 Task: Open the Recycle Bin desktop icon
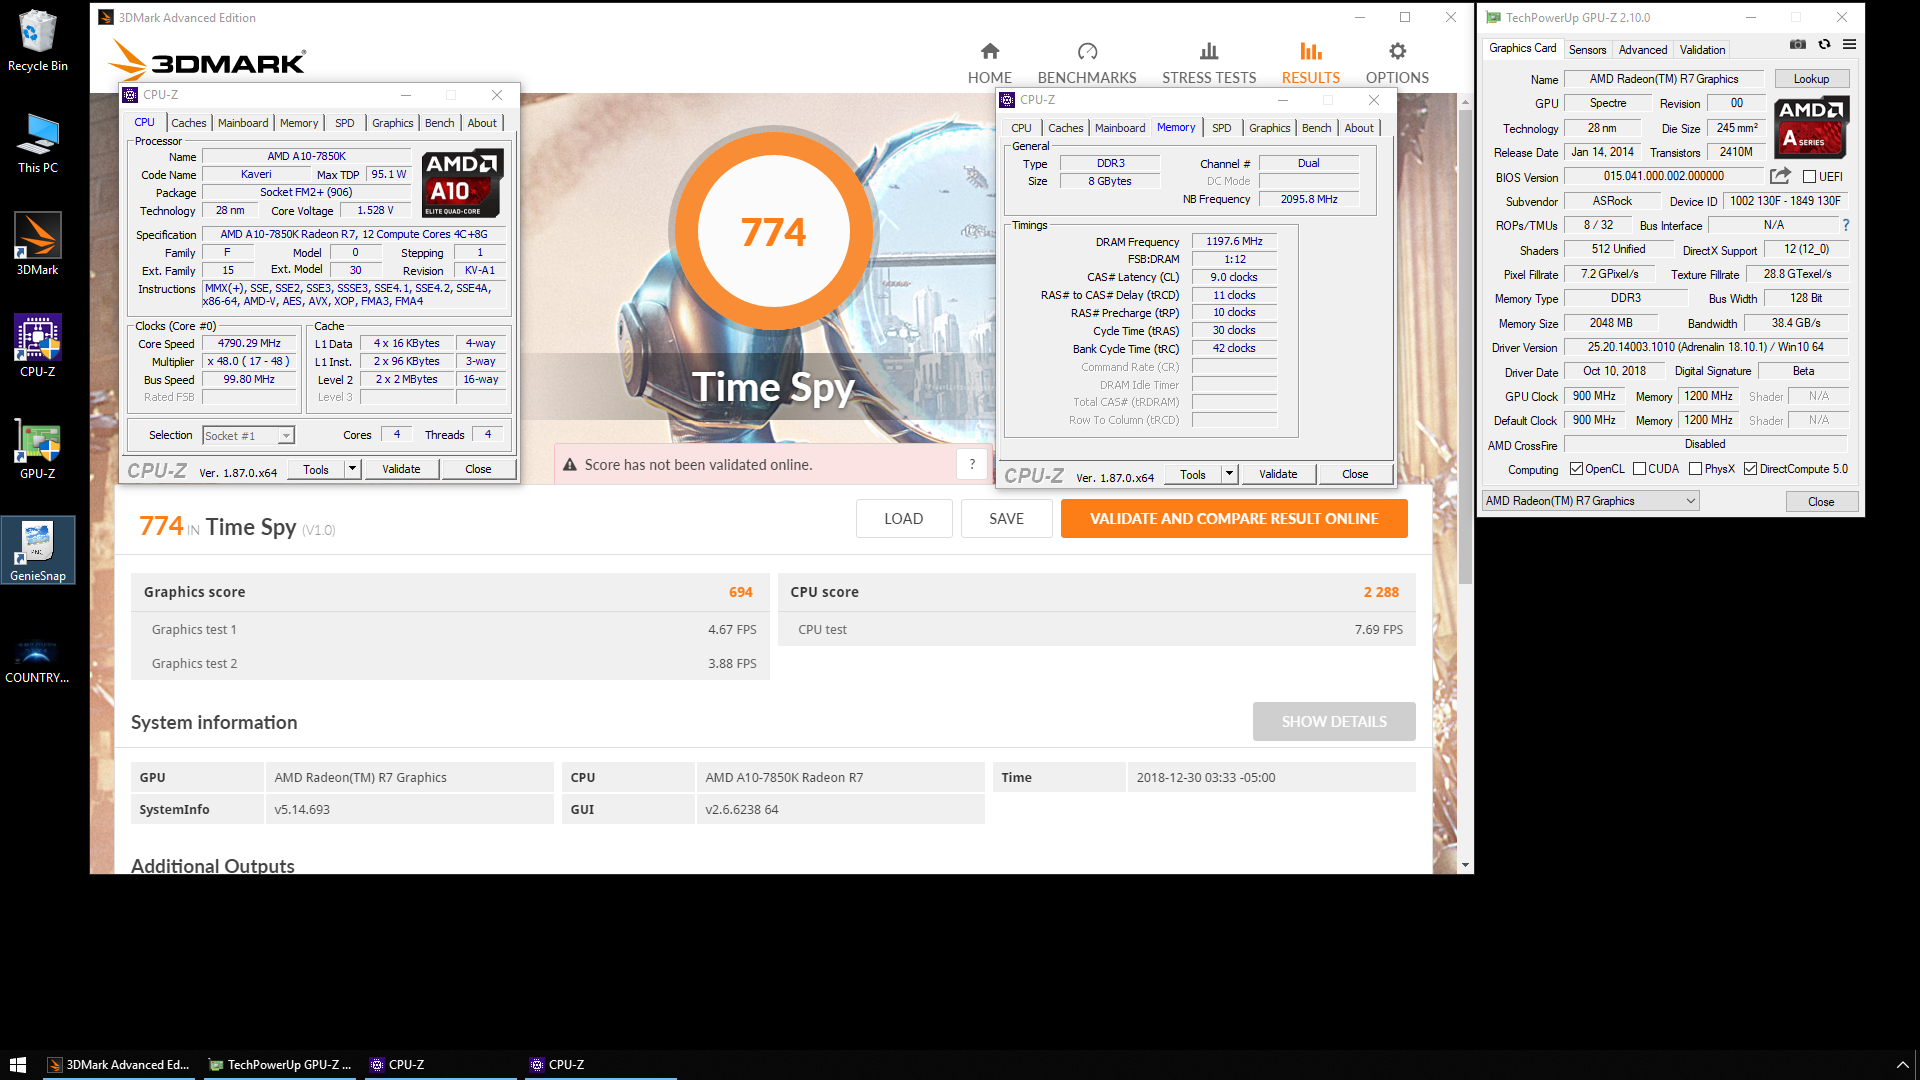tap(38, 41)
